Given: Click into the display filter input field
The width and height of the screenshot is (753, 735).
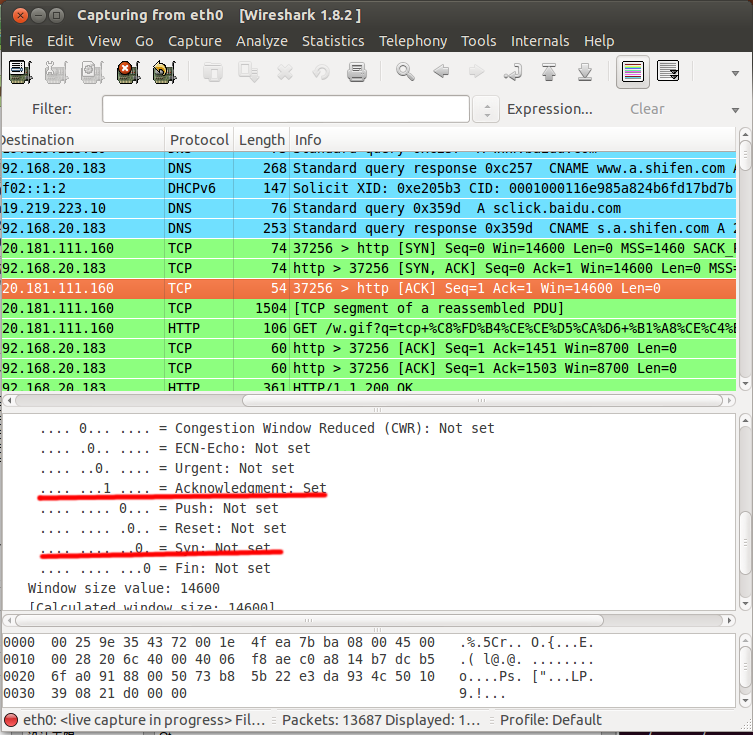Looking at the screenshot, I should (x=286, y=109).
